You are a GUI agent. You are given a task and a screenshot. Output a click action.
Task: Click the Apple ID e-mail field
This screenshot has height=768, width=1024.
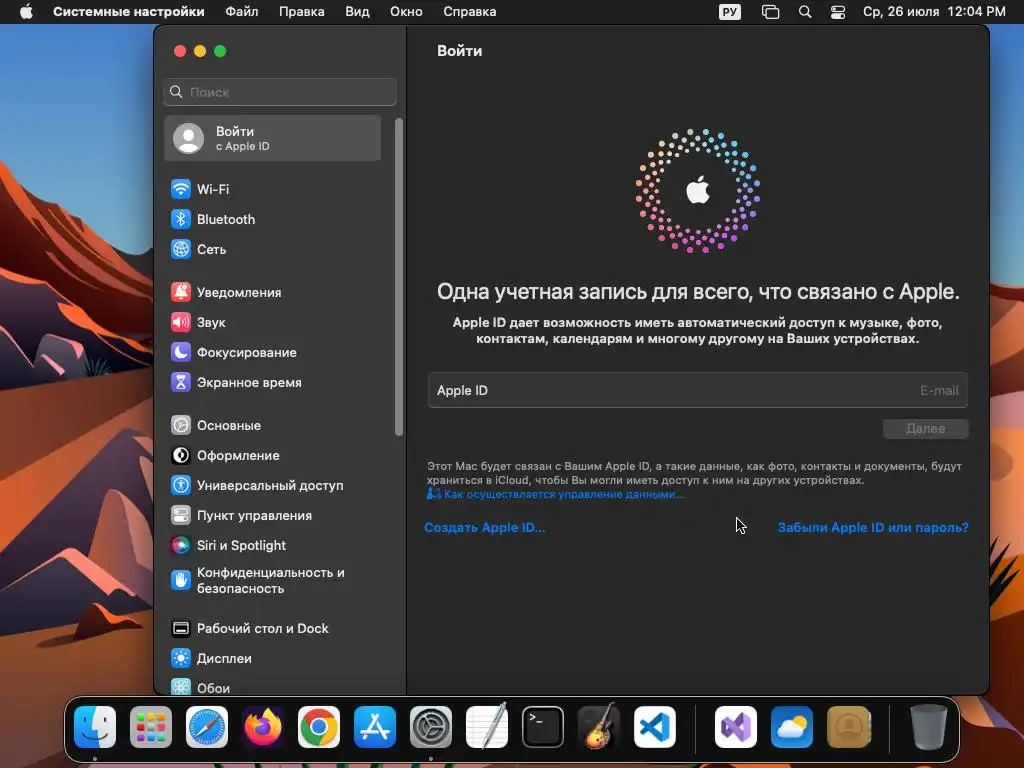pyautogui.click(x=697, y=391)
